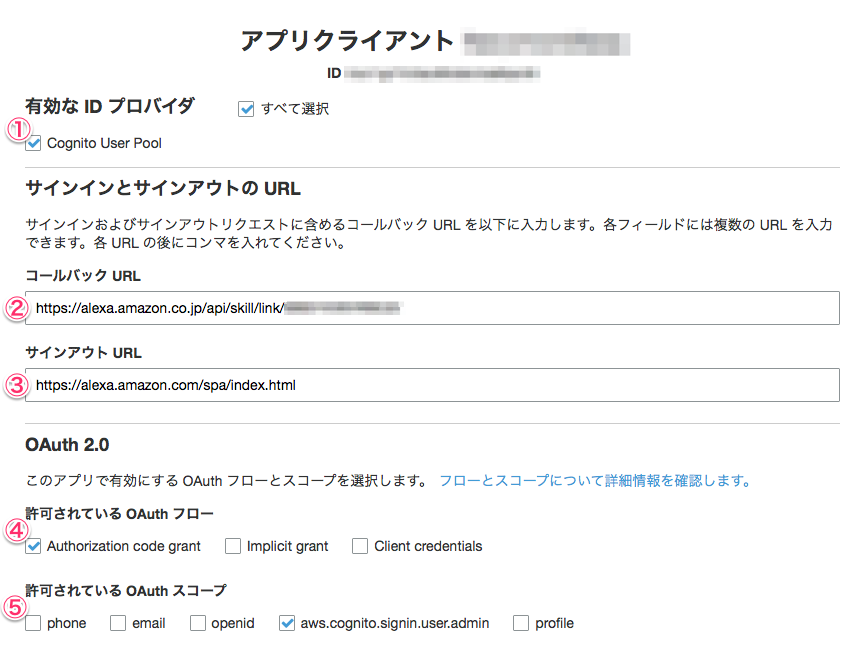This screenshot has width=863, height=663.
Task: Enable the profile scope checkbox
Action: pyautogui.click(x=521, y=623)
